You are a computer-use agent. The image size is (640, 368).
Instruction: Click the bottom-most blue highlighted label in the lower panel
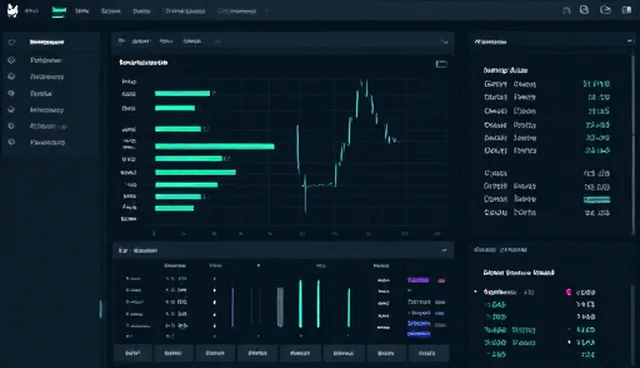(419, 334)
